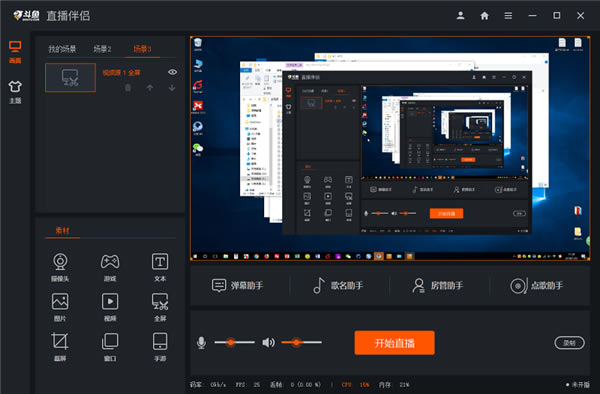
Task: Go to the home icon in title bar
Action: click(484, 16)
